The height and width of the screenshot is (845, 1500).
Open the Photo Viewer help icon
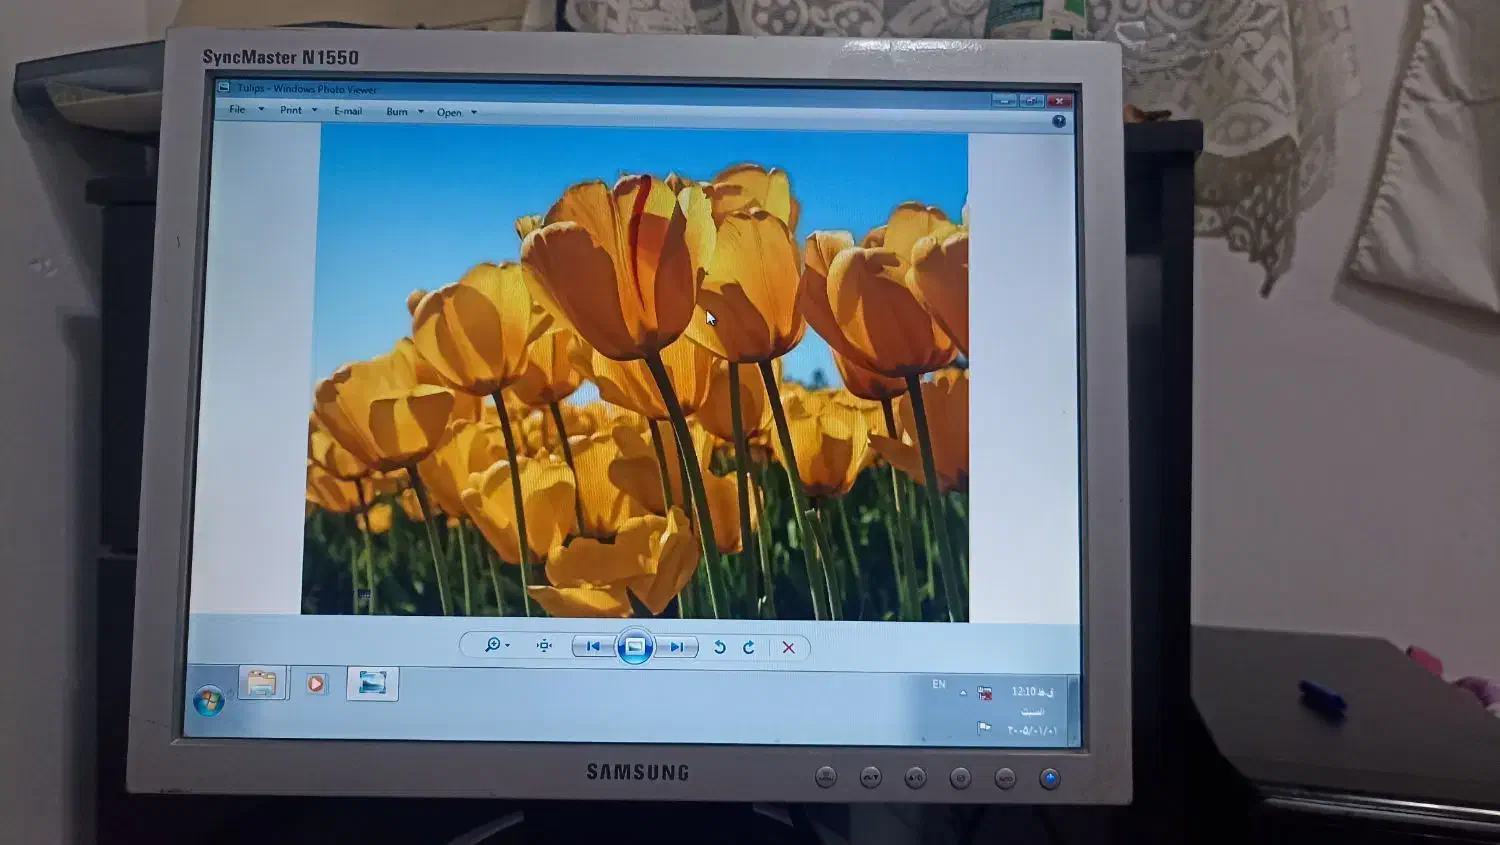point(1059,121)
